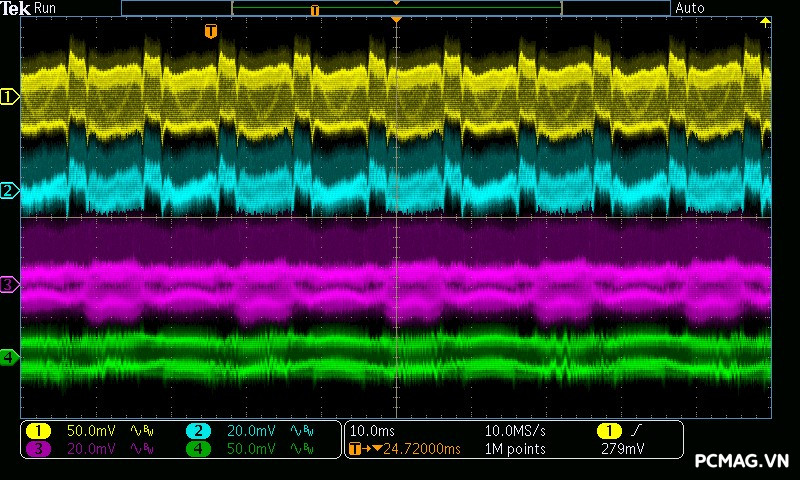This screenshot has width=800, height=480.
Task: Click the yellow trigger level arrow at right edge
Action: (x=767, y=22)
